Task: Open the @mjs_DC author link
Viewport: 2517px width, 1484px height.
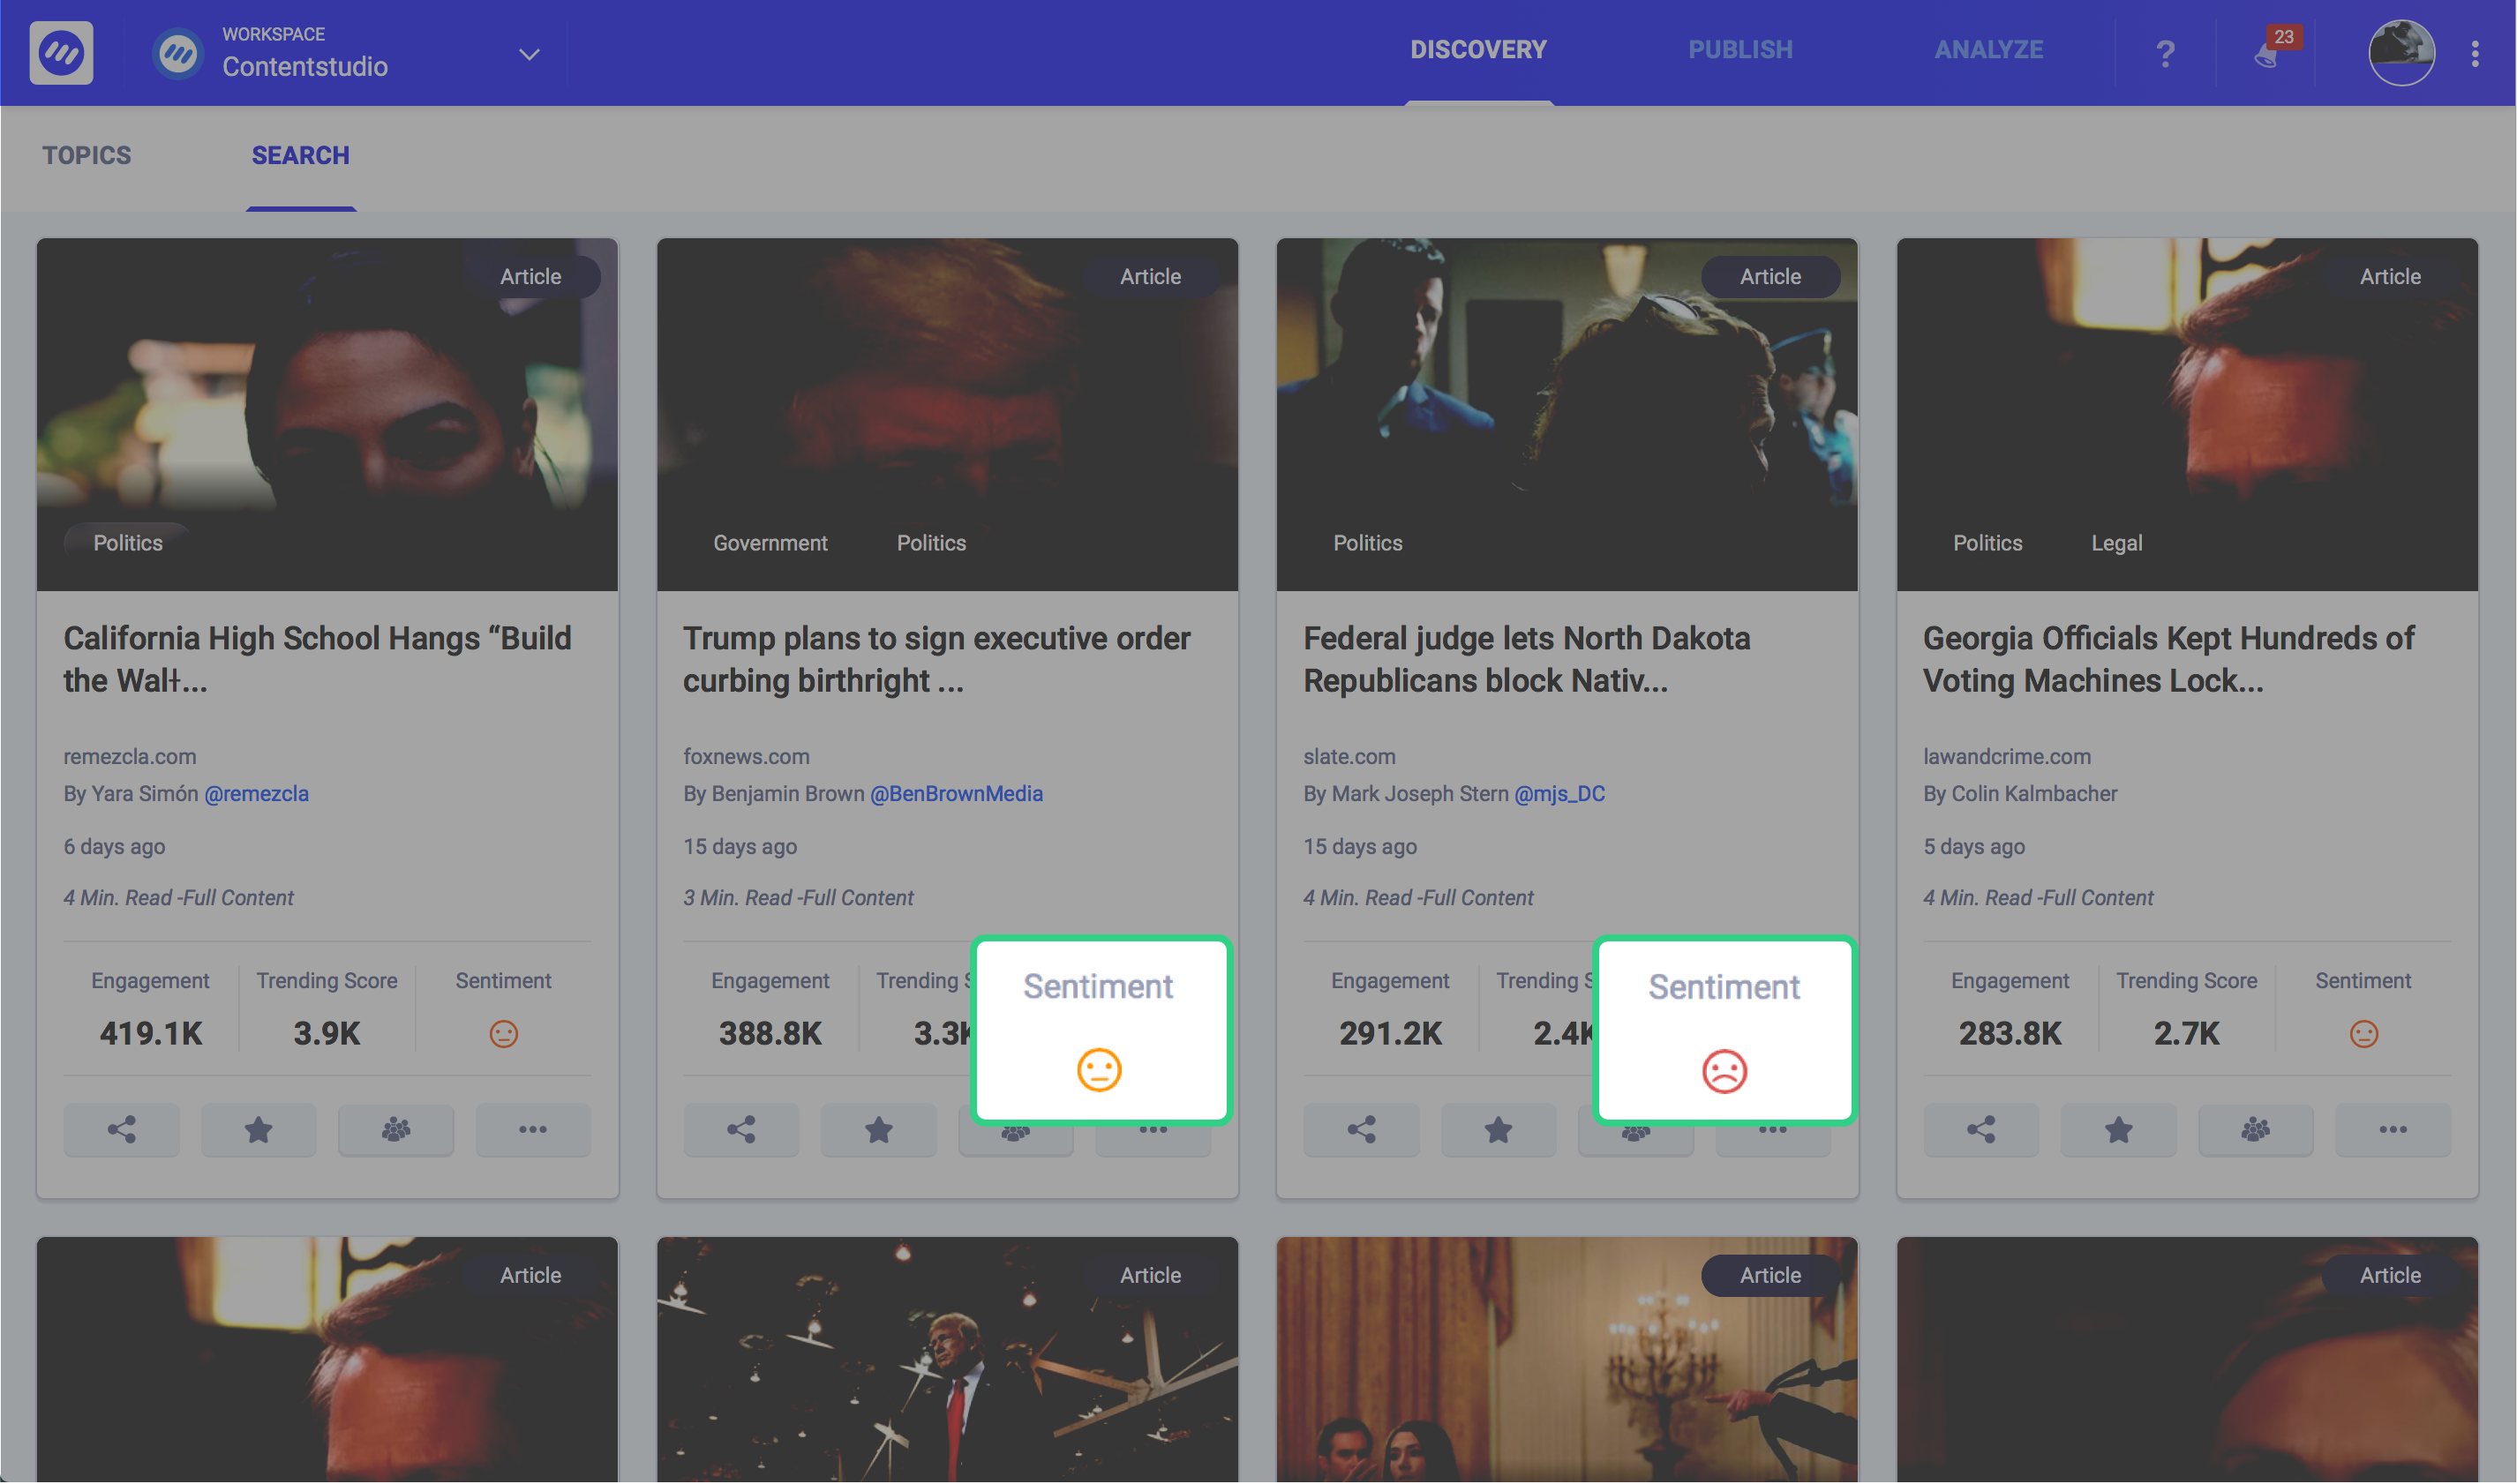Action: coord(1559,794)
